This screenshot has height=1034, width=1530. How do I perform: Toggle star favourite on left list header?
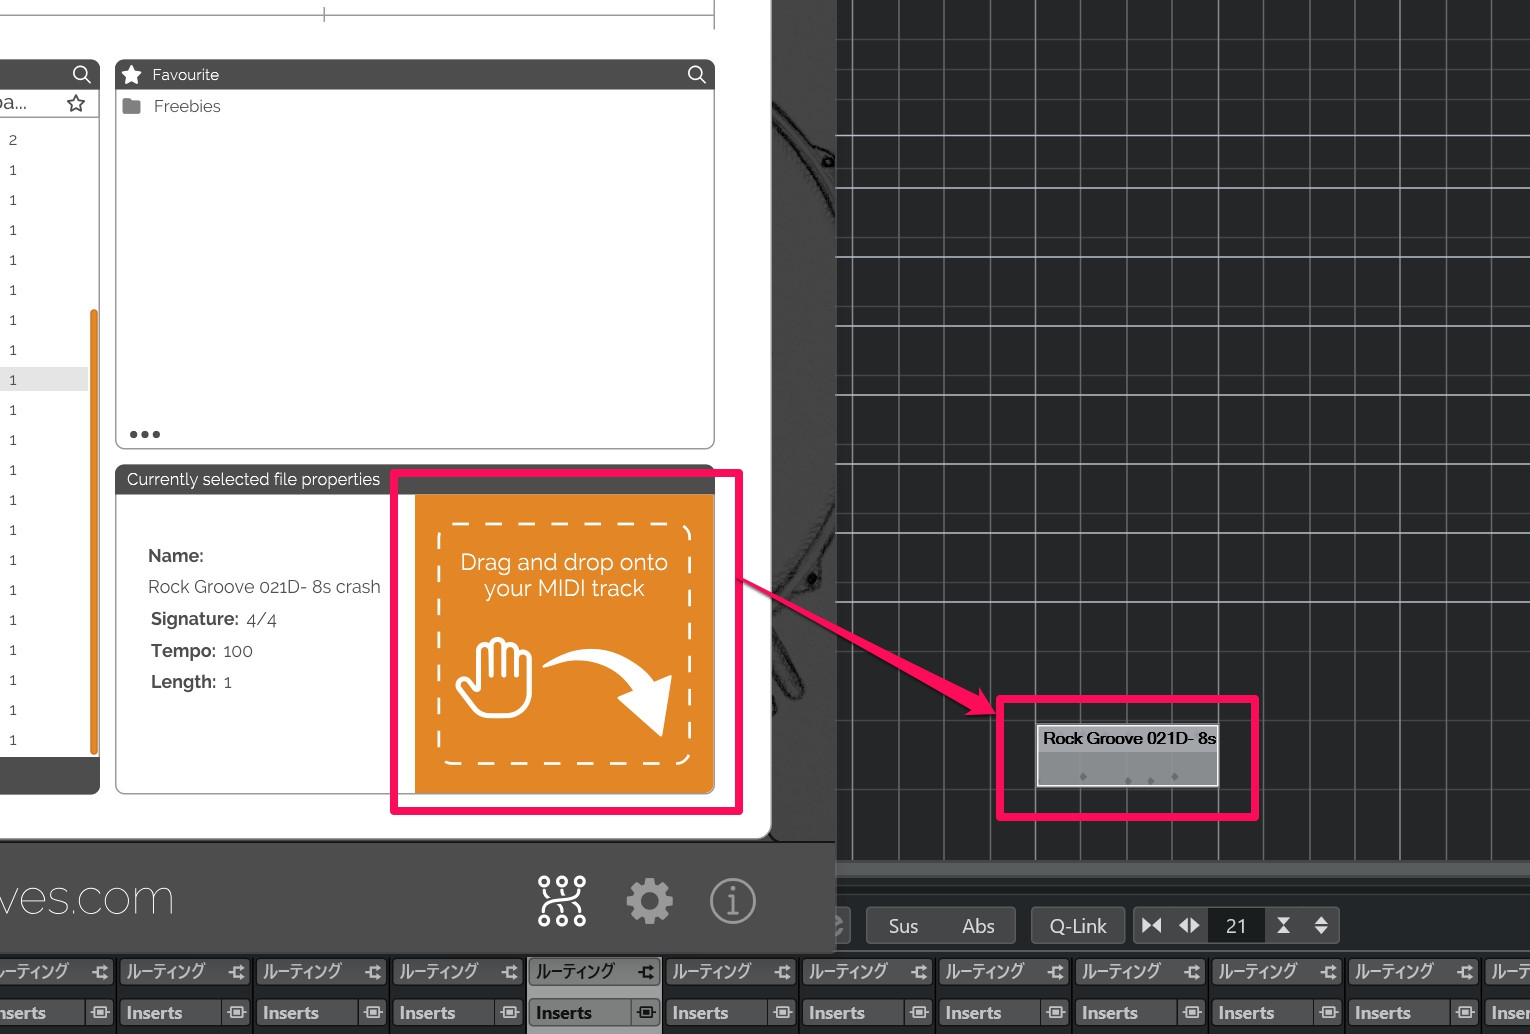(76, 104)
